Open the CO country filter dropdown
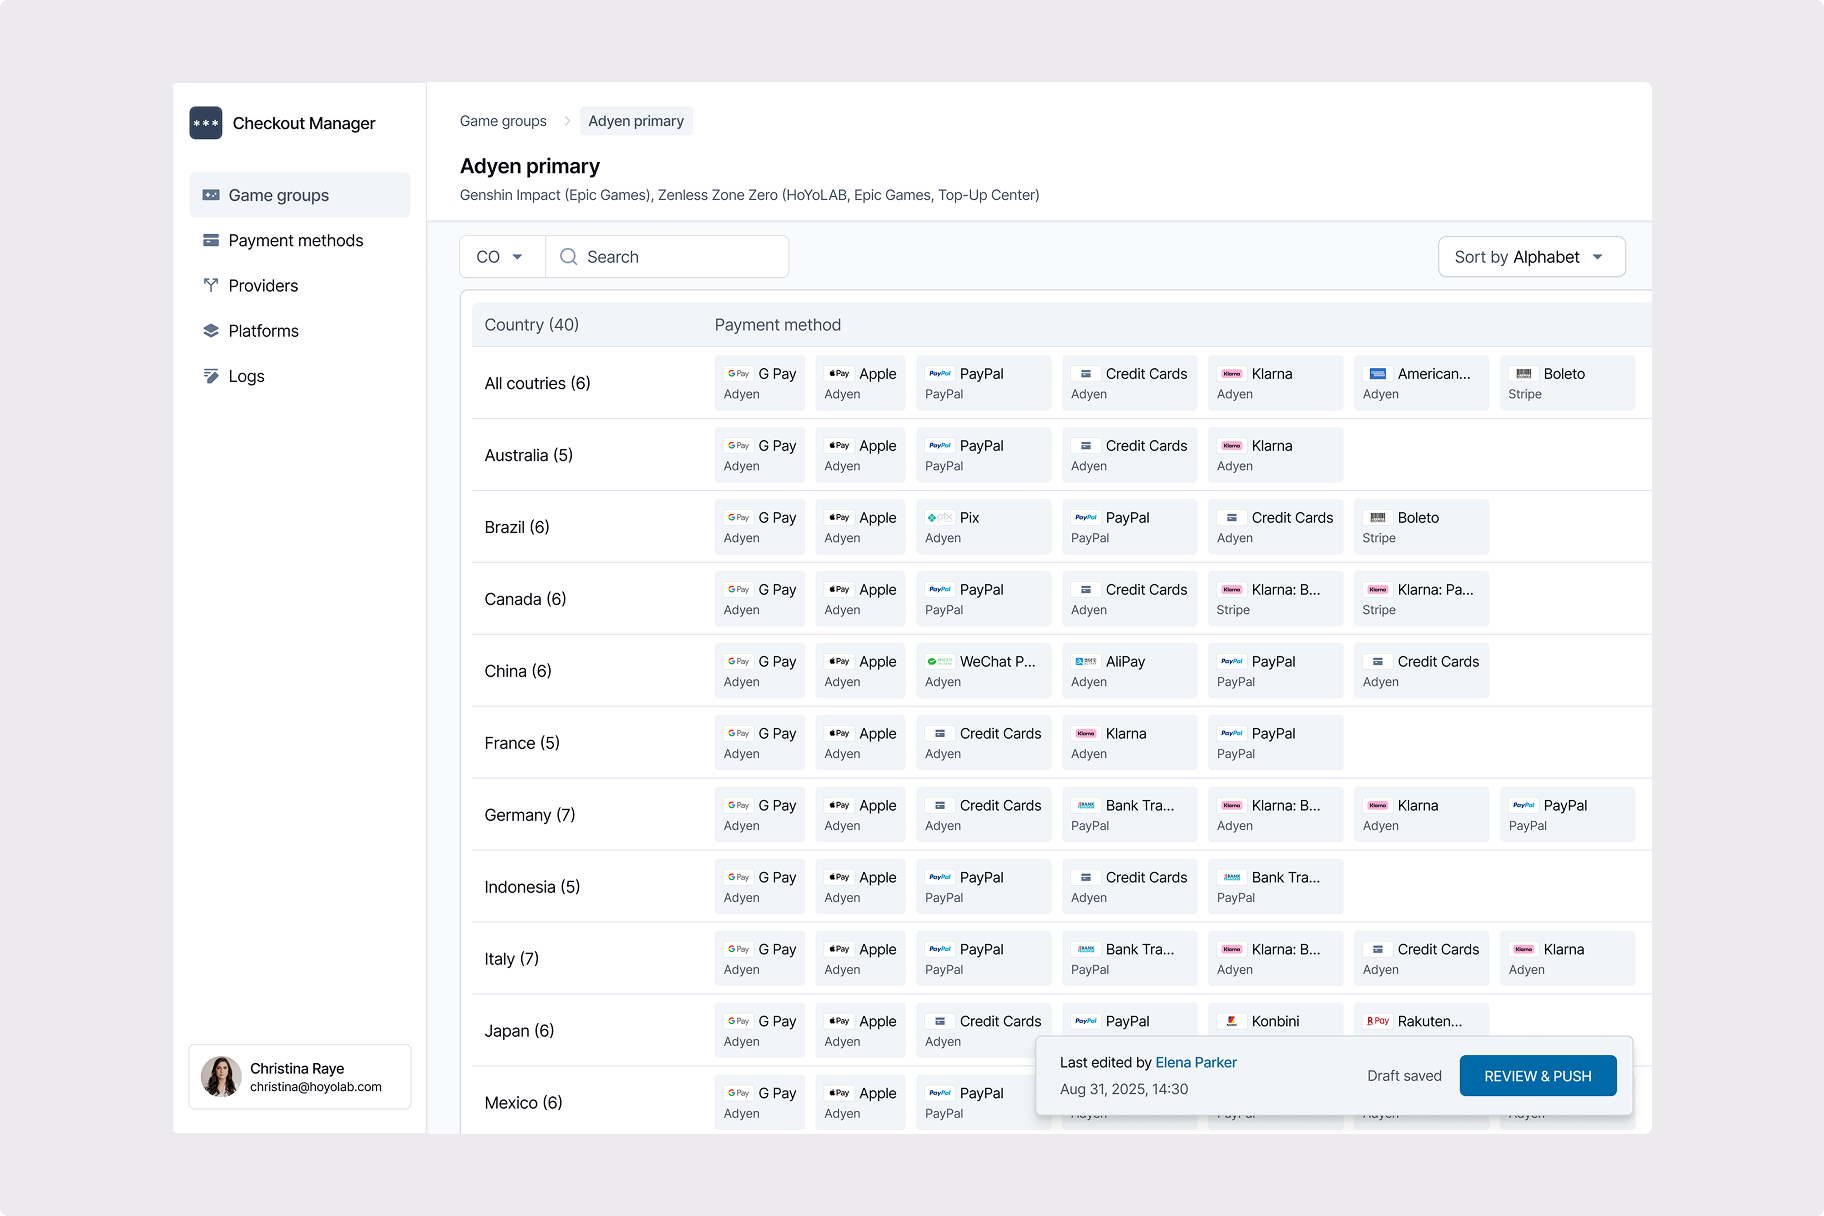 (x=499, y=257)
